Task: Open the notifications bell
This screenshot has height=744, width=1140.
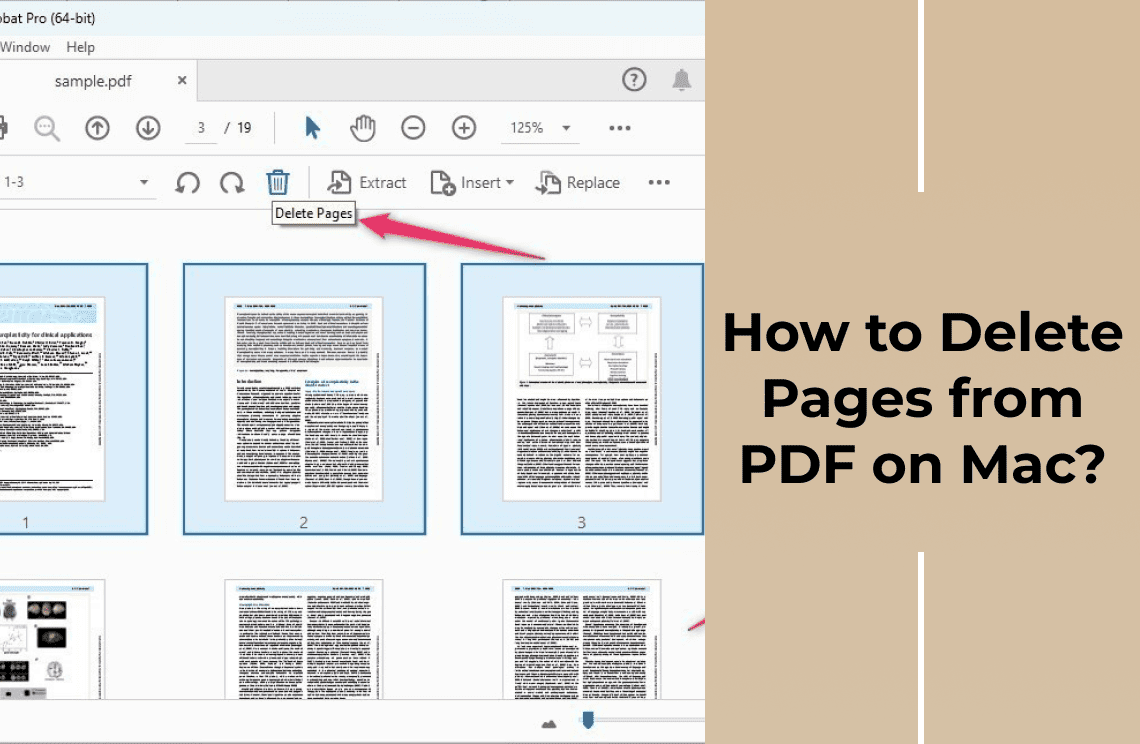Action: tap(684, 79)
